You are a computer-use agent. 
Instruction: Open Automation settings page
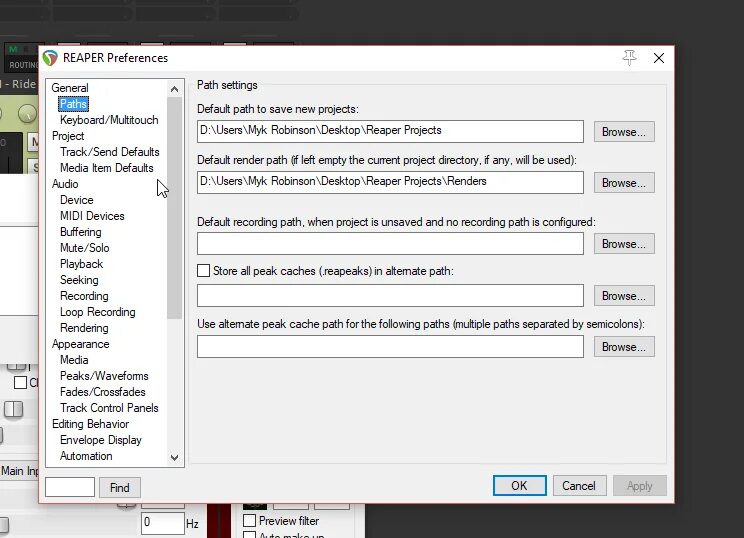pyautogui.click(x=86, y=456)
